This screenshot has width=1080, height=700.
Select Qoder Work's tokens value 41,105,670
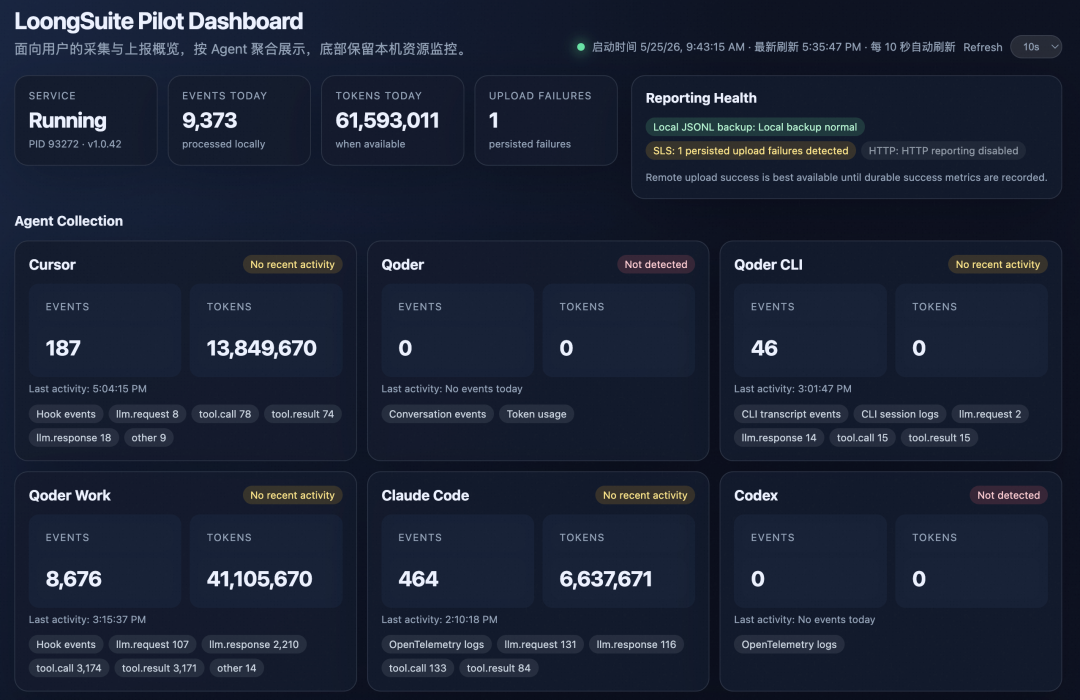[260, 579]
